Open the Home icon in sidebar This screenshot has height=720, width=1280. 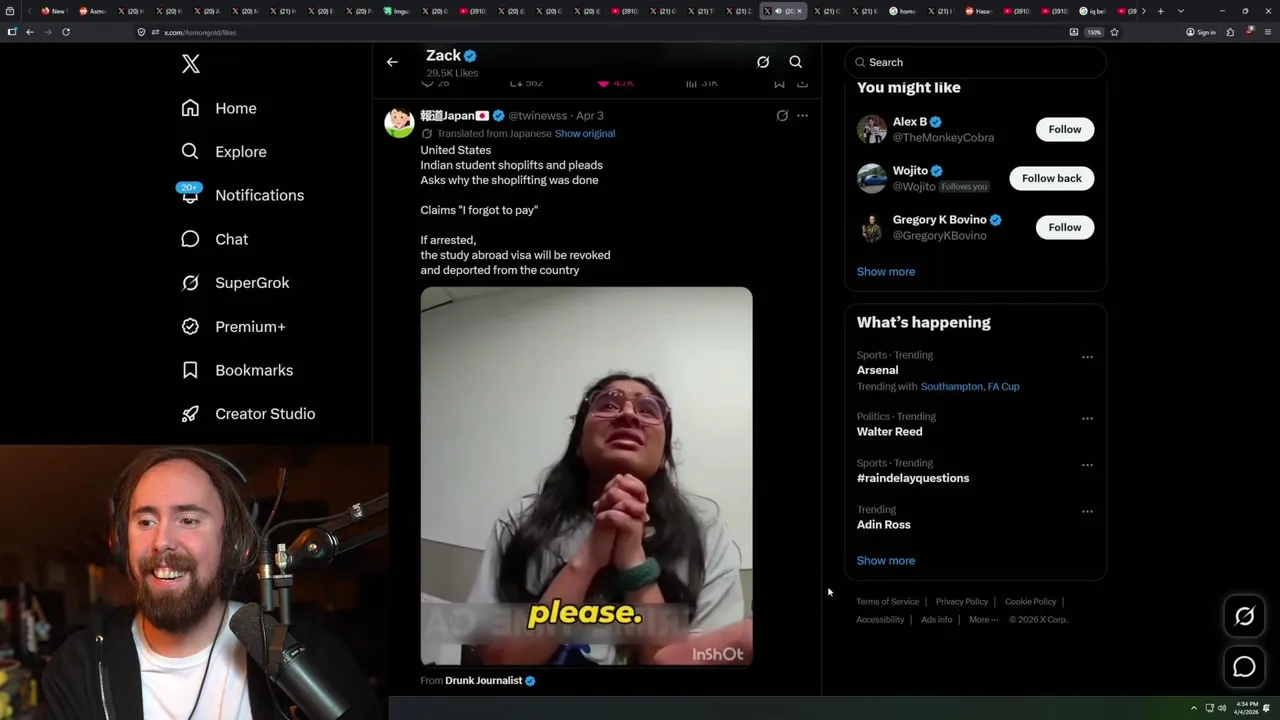[x=190, y=108]
